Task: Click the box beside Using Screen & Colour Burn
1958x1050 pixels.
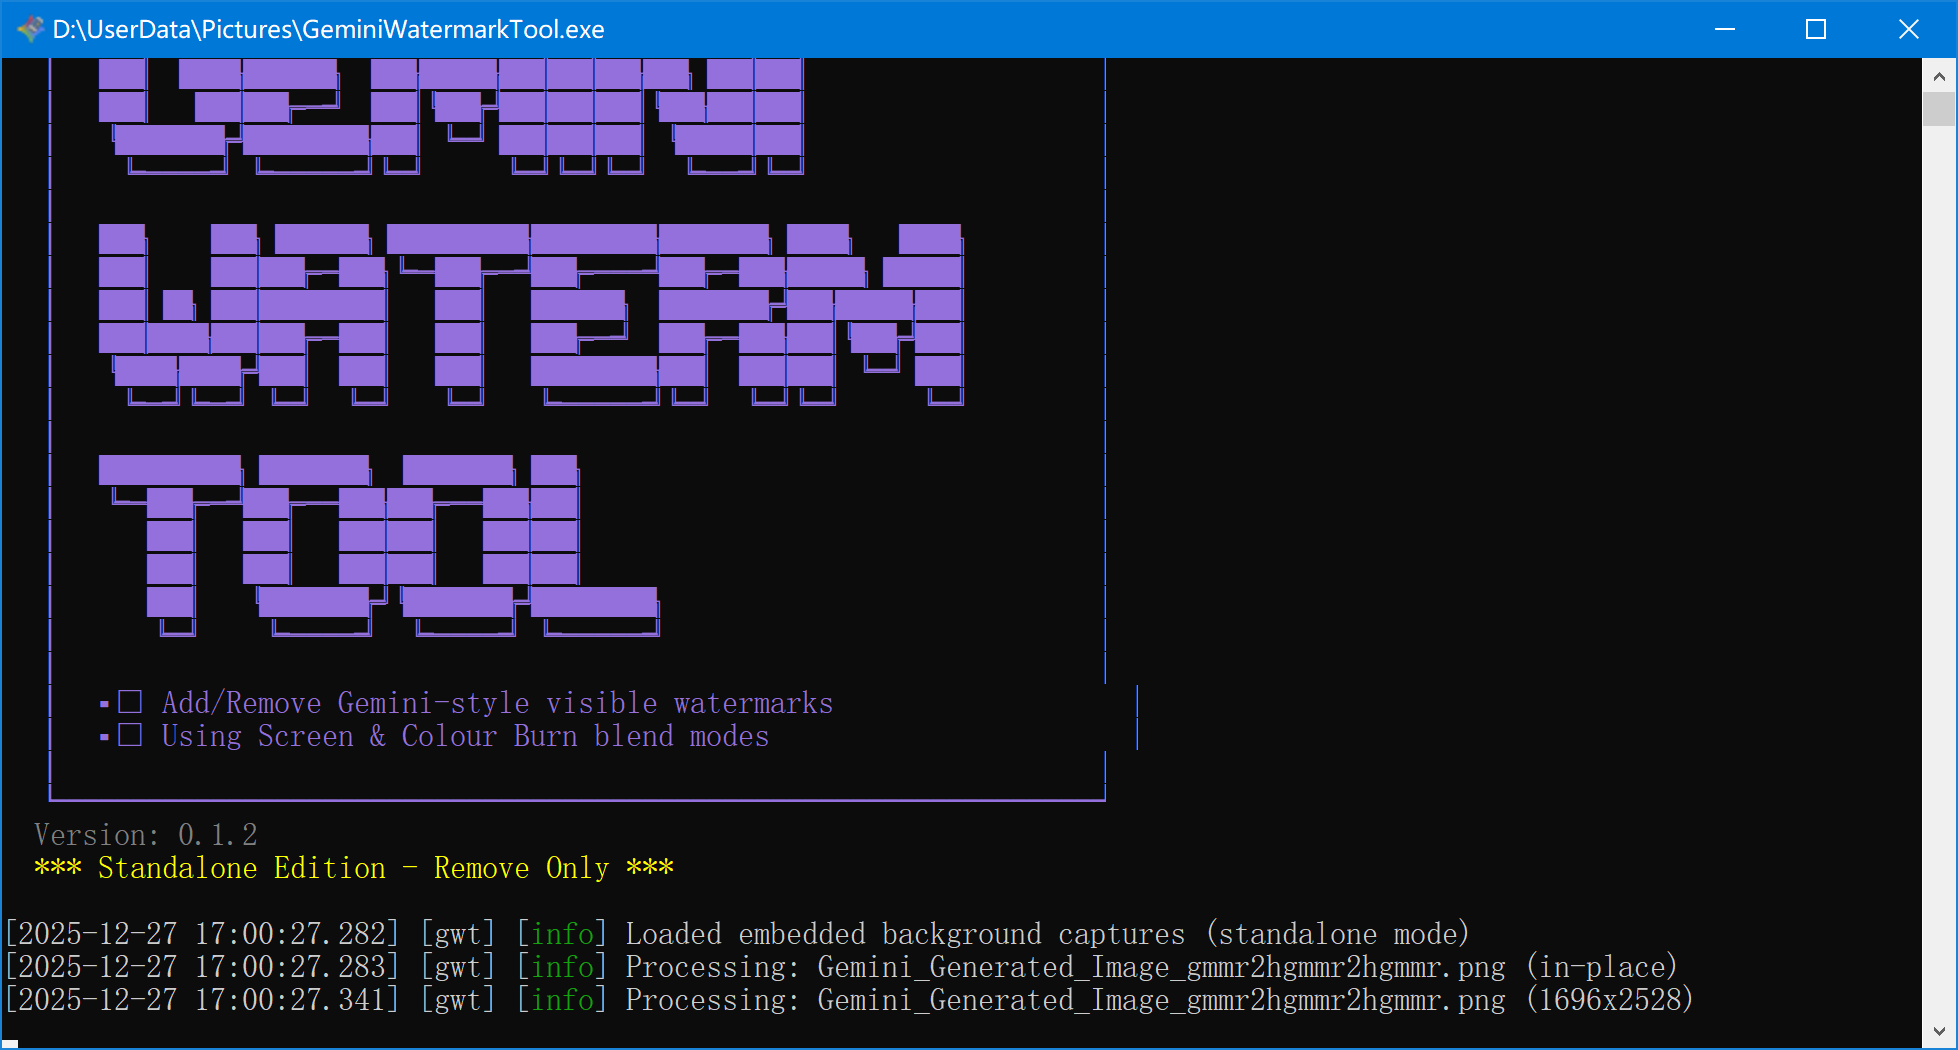Action: pos(130,736)
